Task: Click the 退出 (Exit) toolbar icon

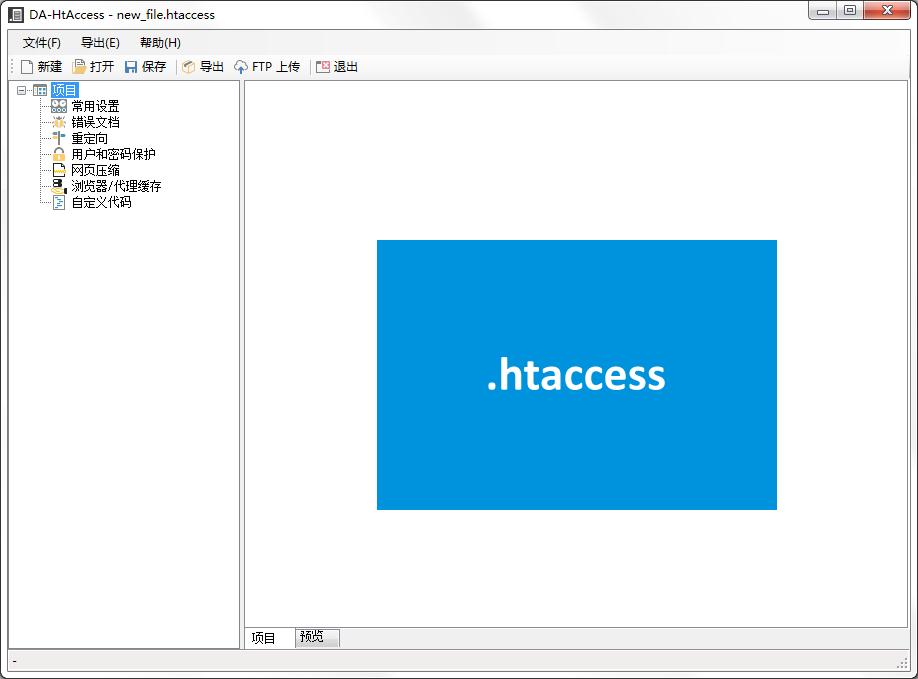Action: click(x=322, y=66)
